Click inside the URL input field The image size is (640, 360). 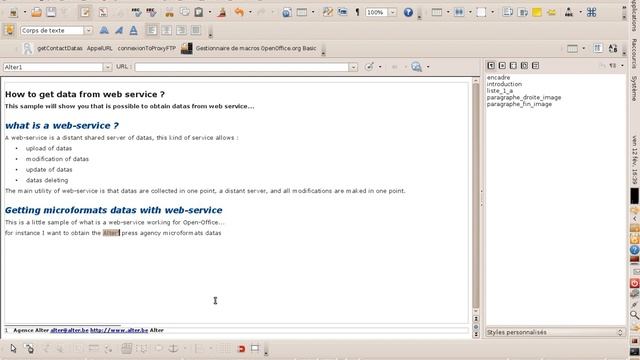pyautogui.click(x=242, y=67)
